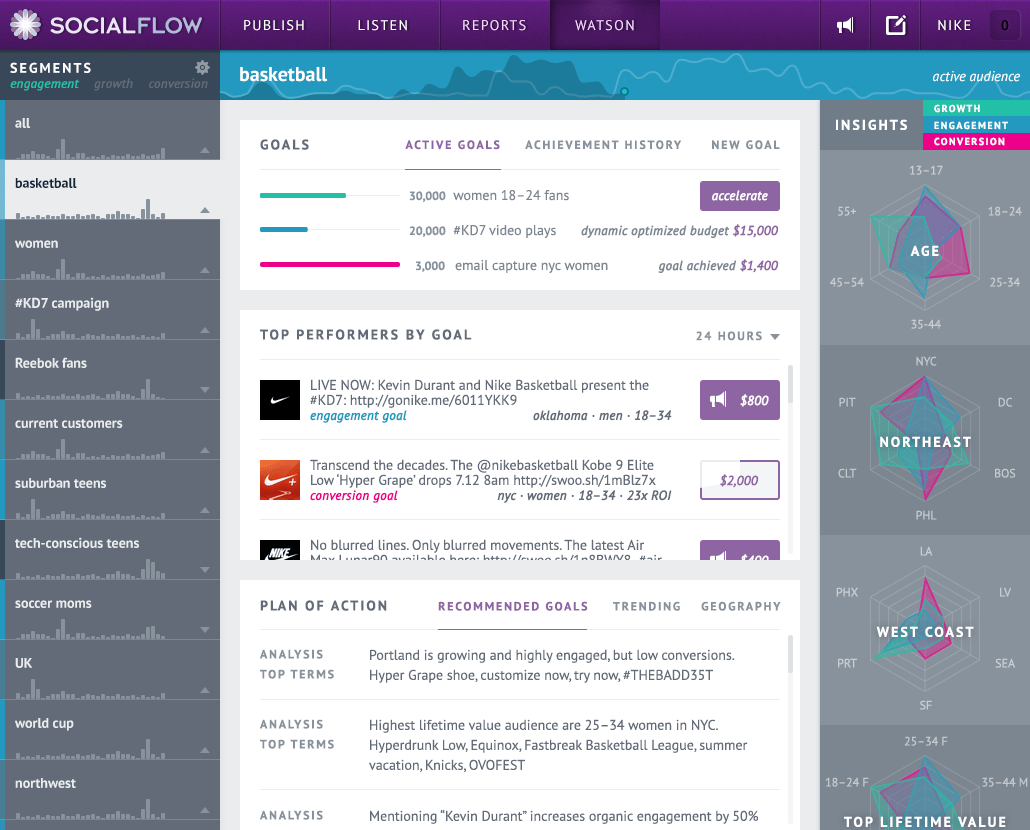Toggle the GROWTH insights legend
Viewport: 1030px width, 830px height.
pyautogui.click(x=976, y=108)
